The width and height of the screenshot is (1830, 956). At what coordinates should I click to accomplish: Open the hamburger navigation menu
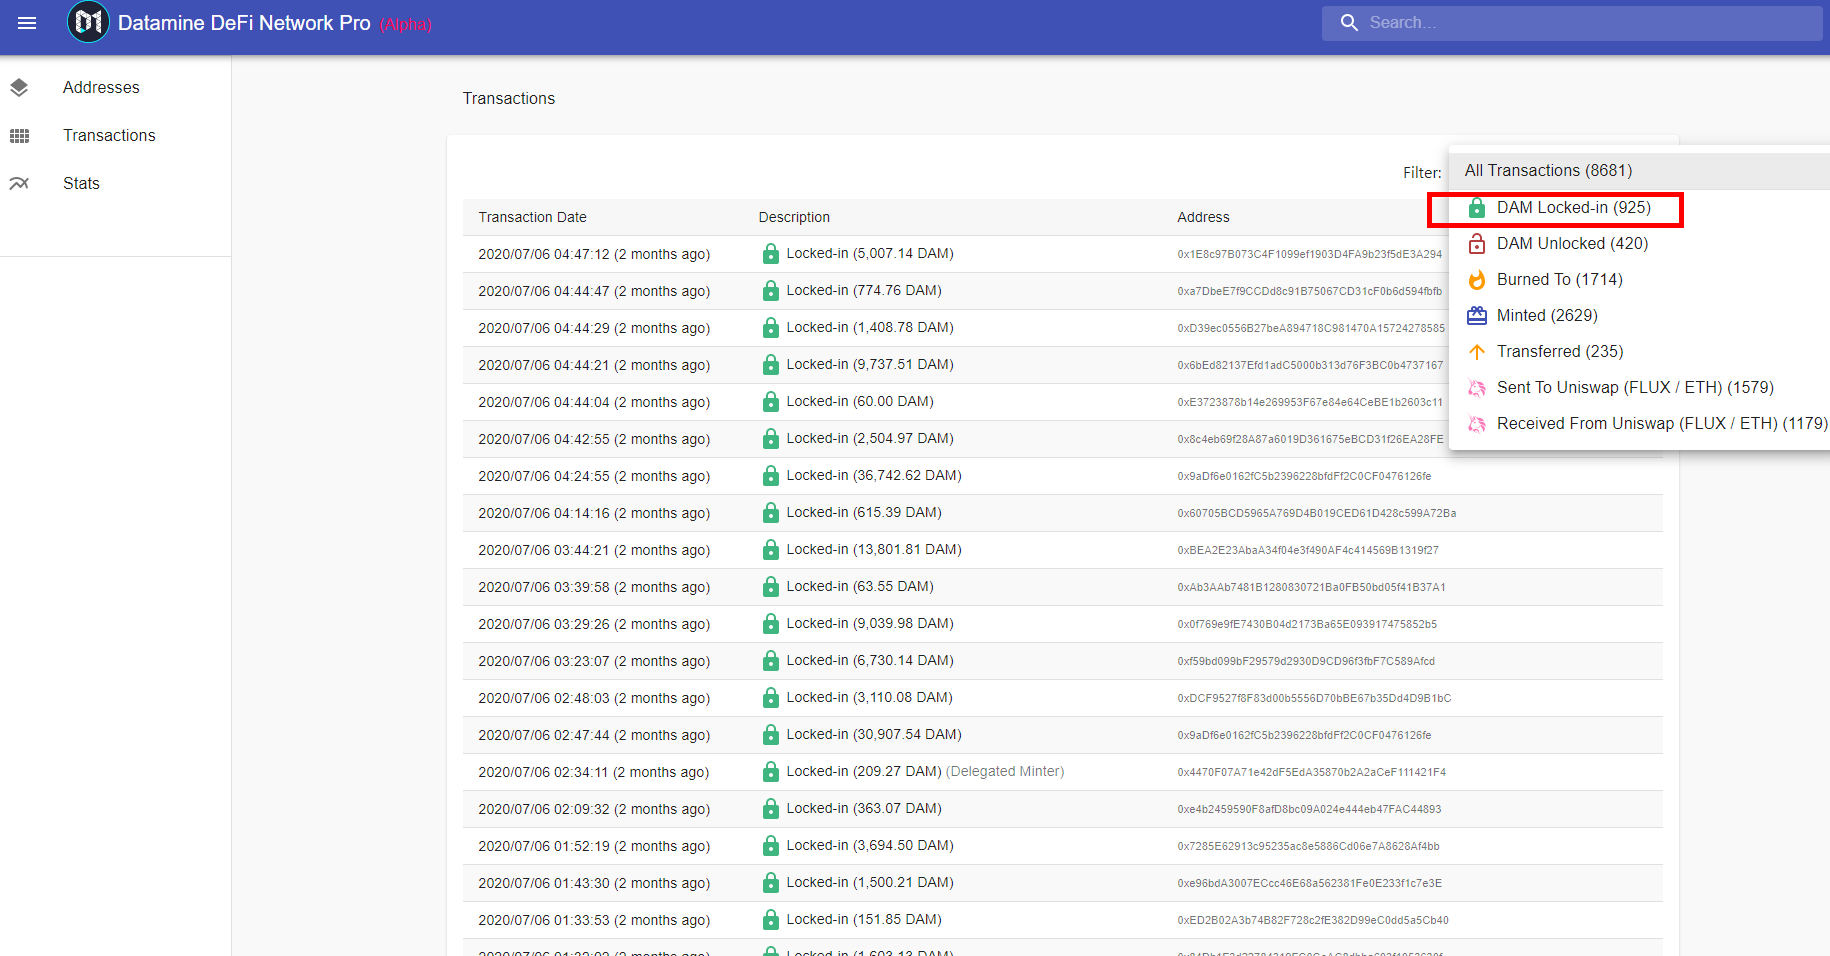point(27,23)
